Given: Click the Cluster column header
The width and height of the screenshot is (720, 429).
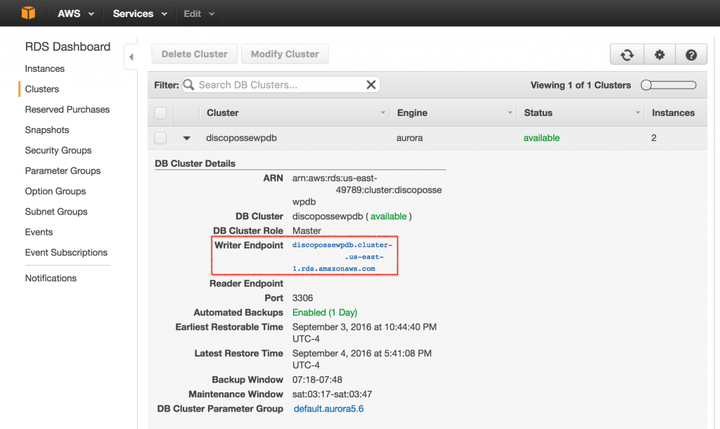Looking at the screenshot, I should click(222, 113).
